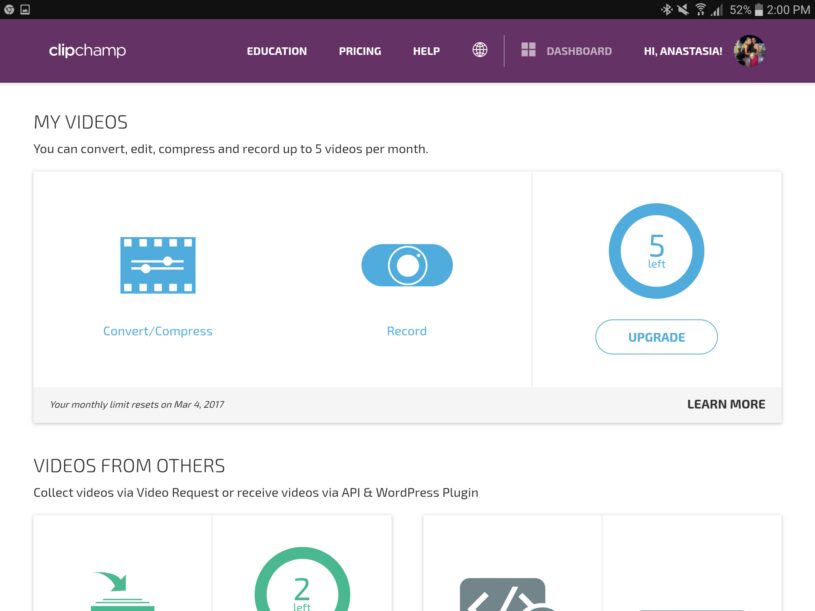Select the Record webcam icon
815x611 pixels.
point(407,265)
